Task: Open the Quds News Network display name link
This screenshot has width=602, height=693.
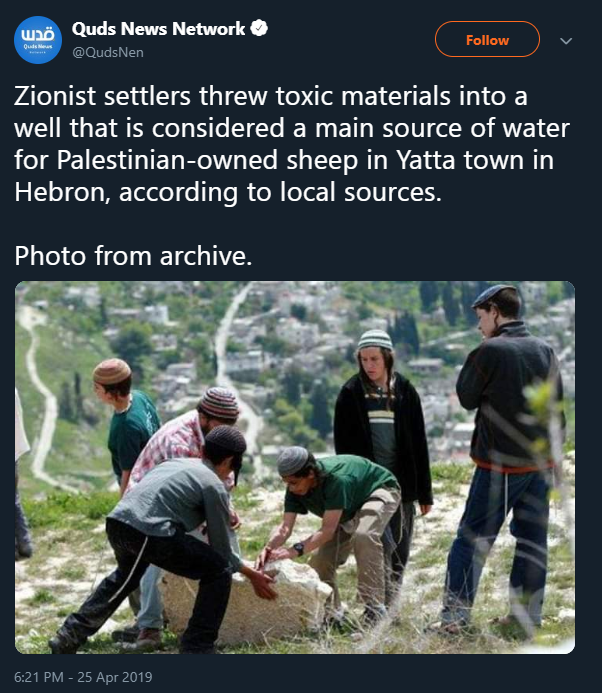Action: (x=158, y=29)
